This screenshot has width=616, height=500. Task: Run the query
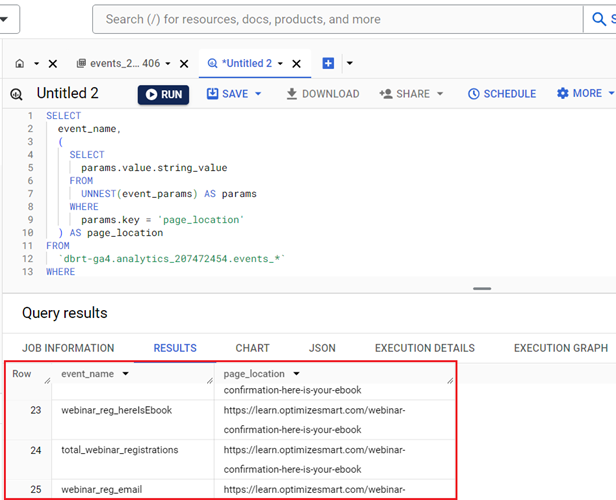point(163,95)
